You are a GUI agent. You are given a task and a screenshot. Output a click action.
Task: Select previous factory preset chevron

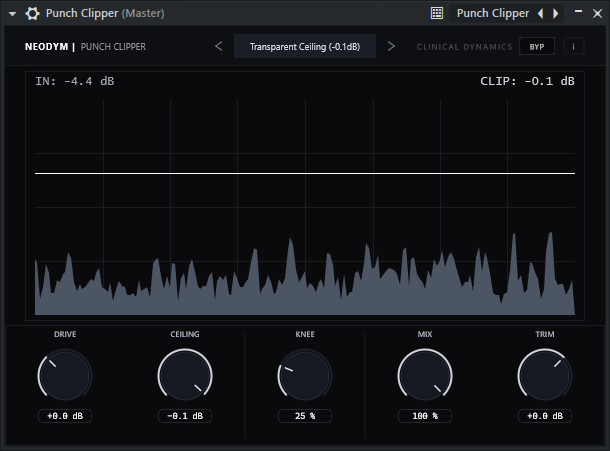pos(219,46)
